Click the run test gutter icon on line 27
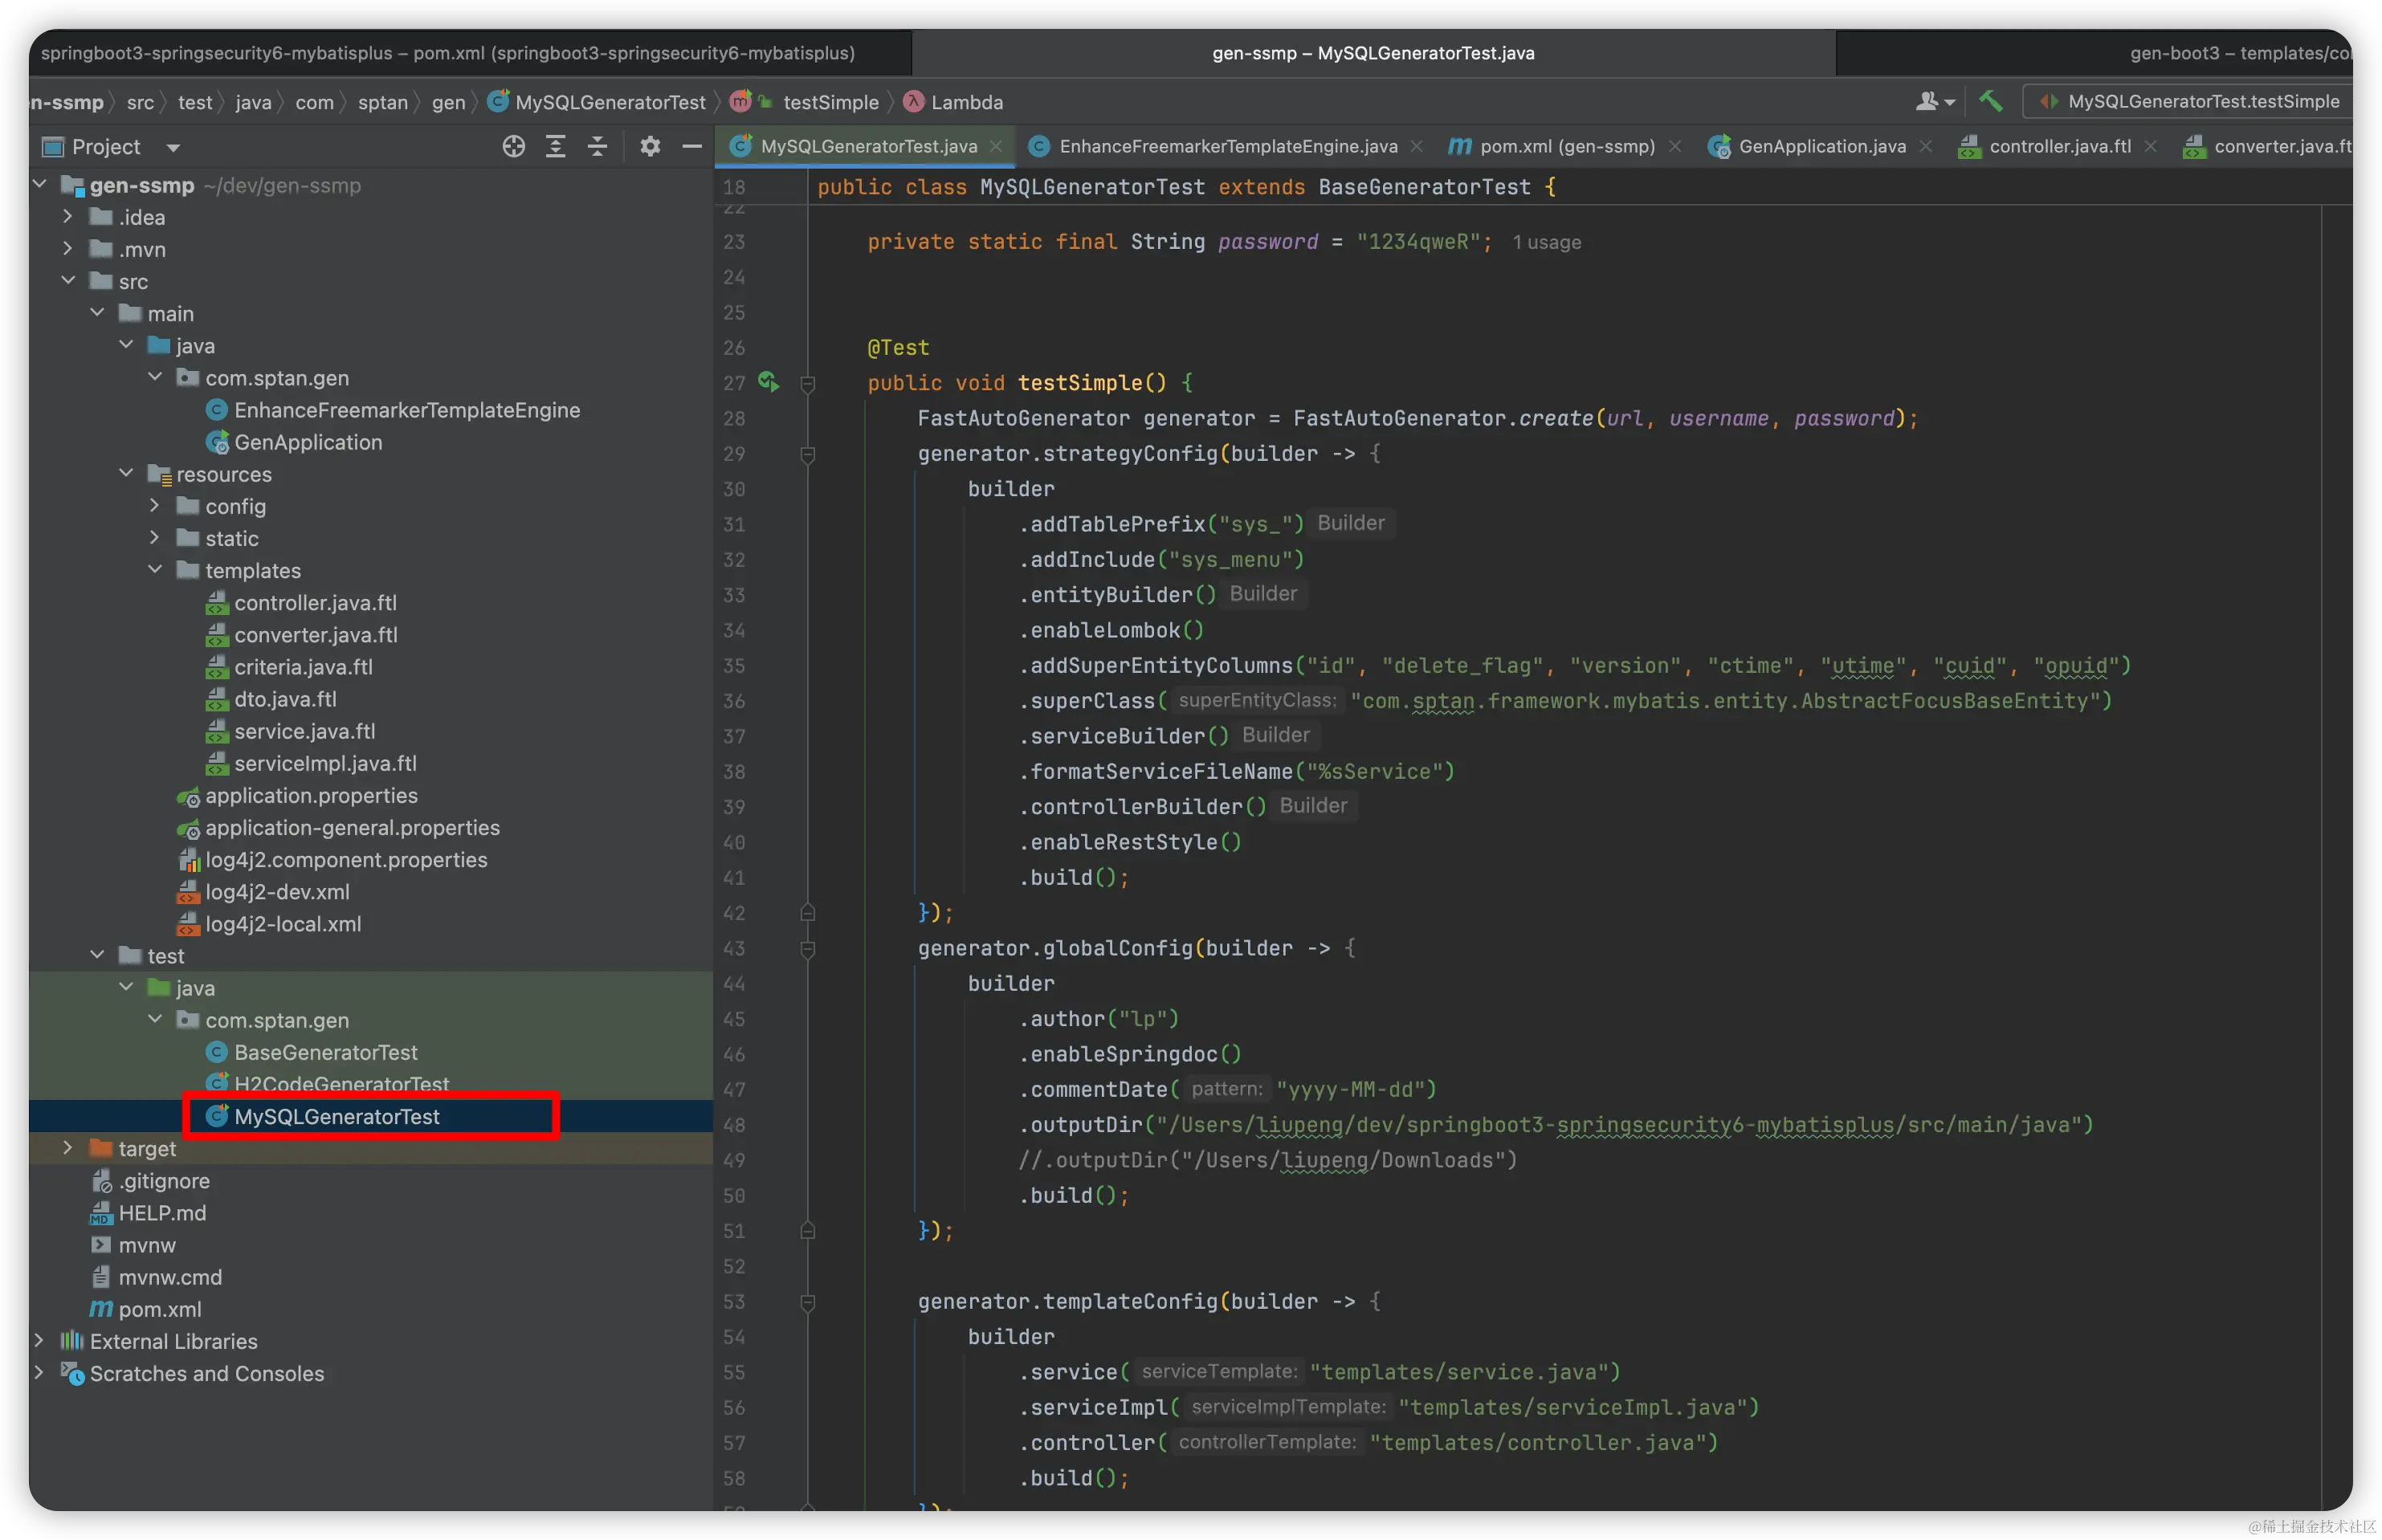Screen dimensions: 2382x1540 [768, 381]
